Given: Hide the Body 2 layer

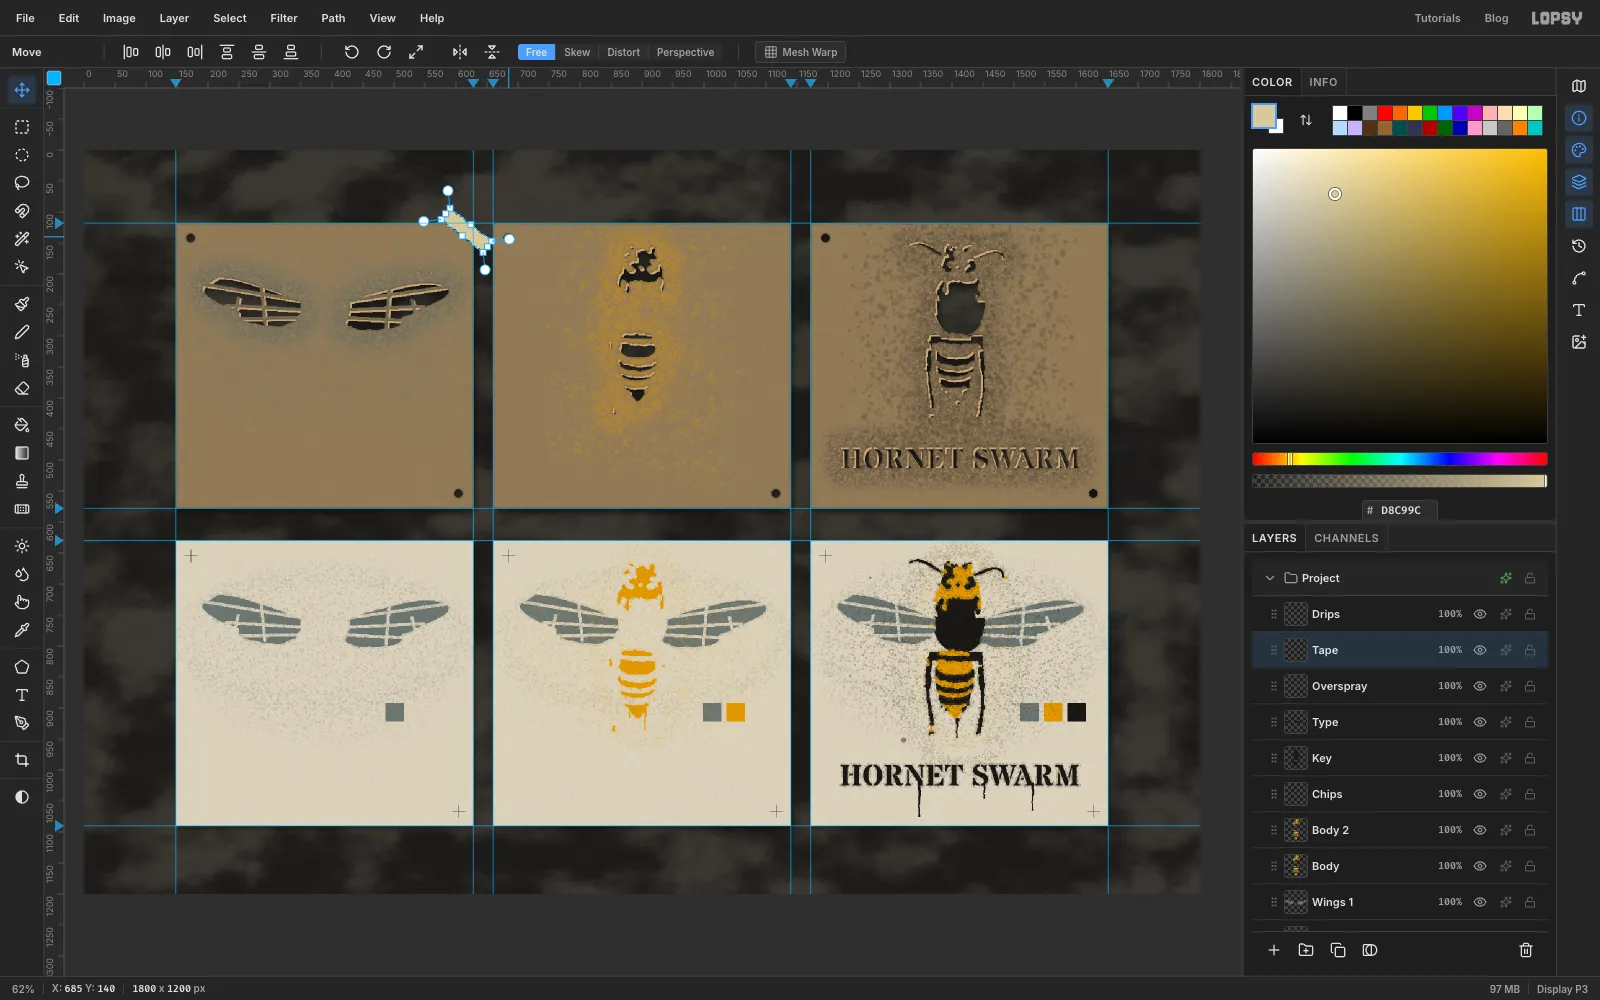Looking at the screenshot, I should coord(1480,830).
